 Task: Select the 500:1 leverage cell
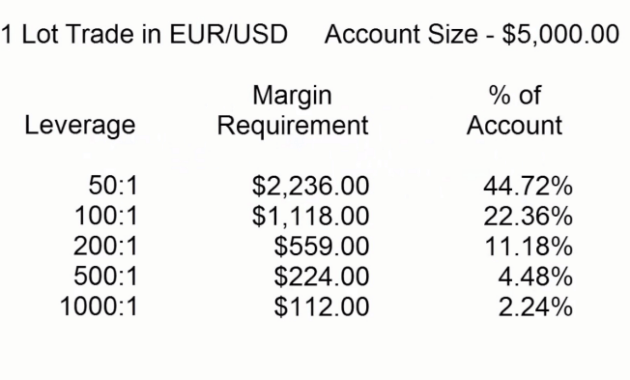click(106, 276)
